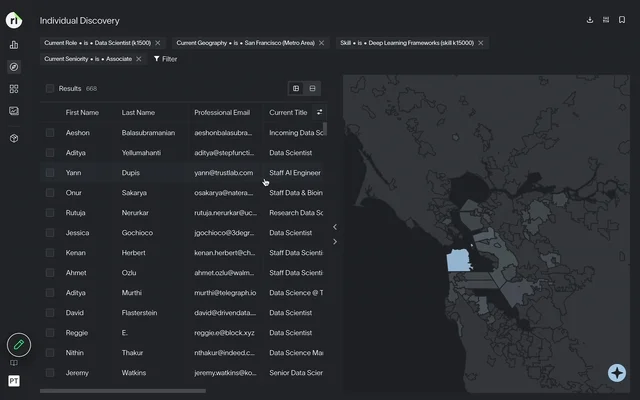Open the green pencil edit button
The width and height of the screenshot is (640, 400).
coord(18,345)
